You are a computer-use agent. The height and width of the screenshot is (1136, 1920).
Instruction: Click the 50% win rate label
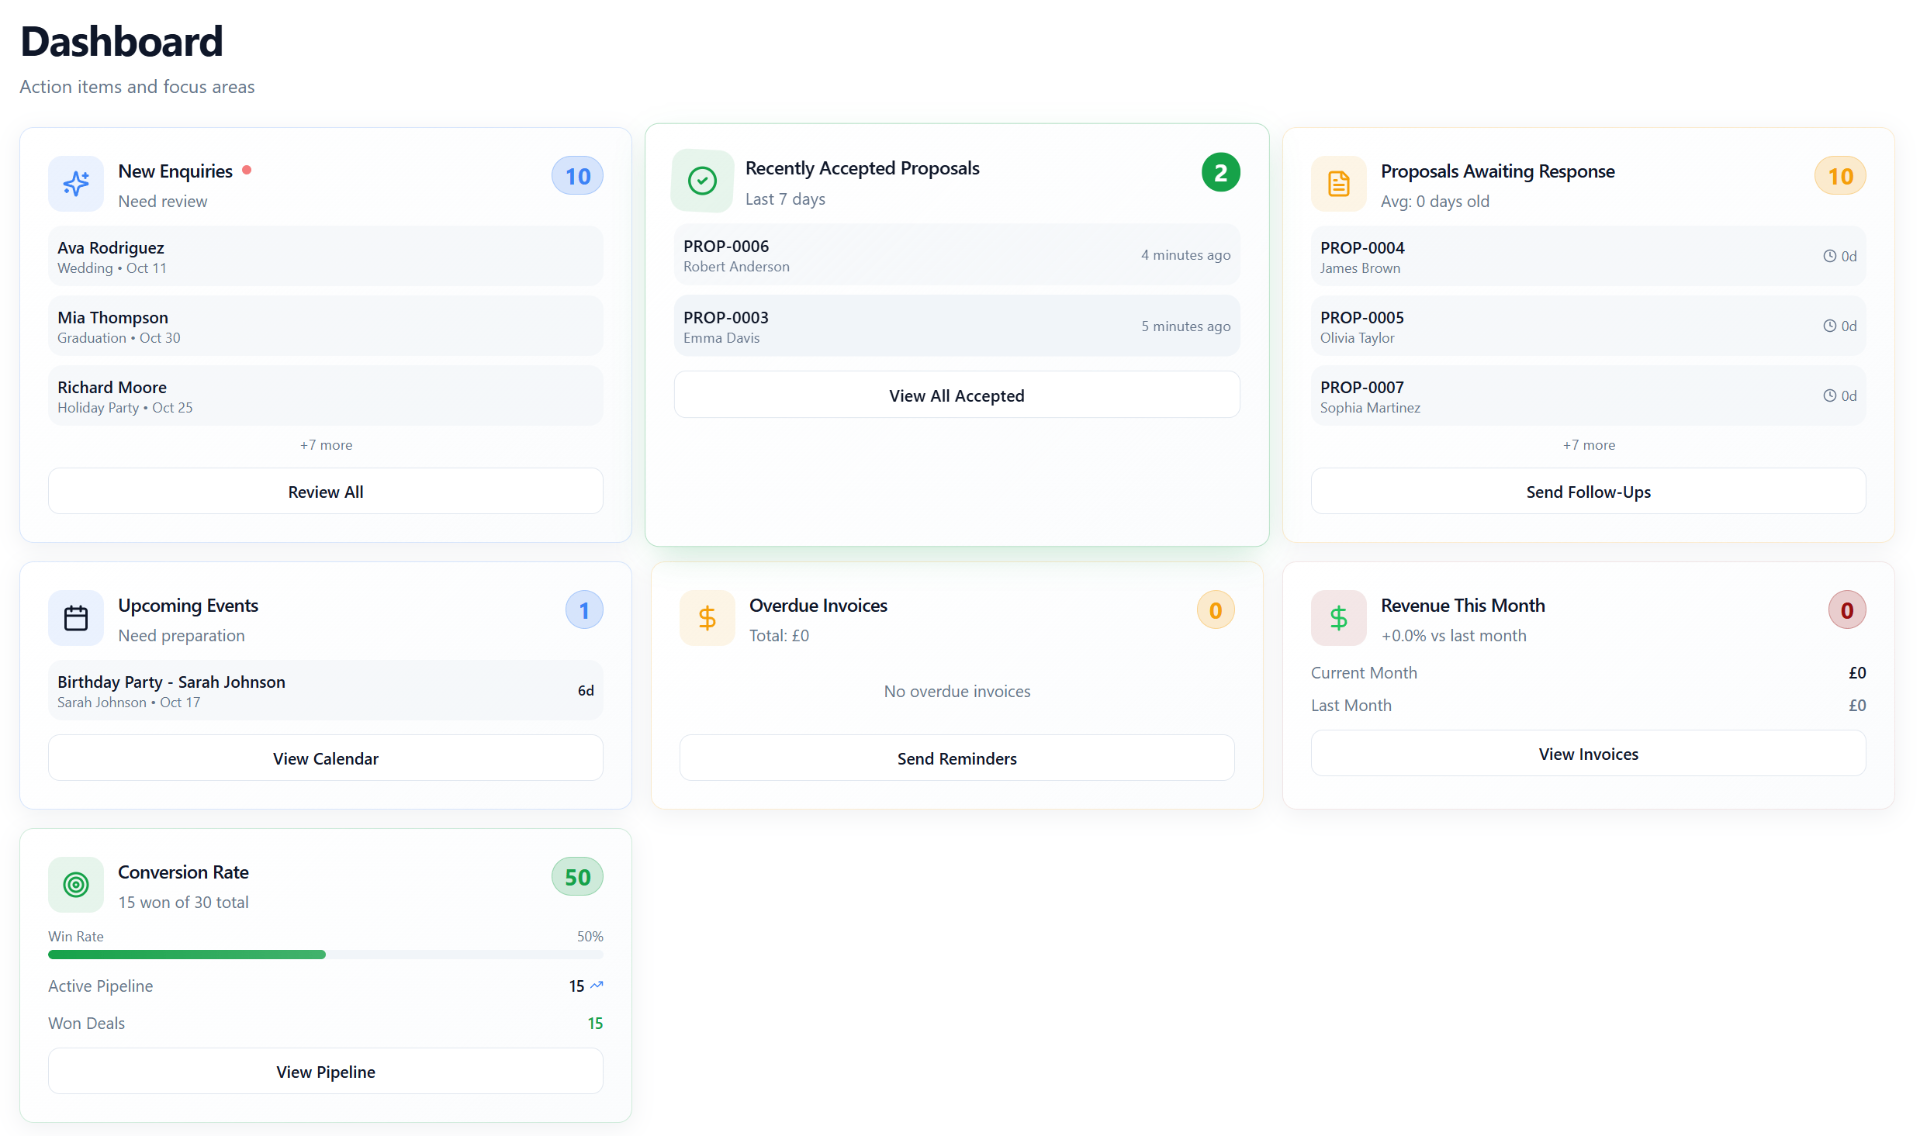click(590, 936)
